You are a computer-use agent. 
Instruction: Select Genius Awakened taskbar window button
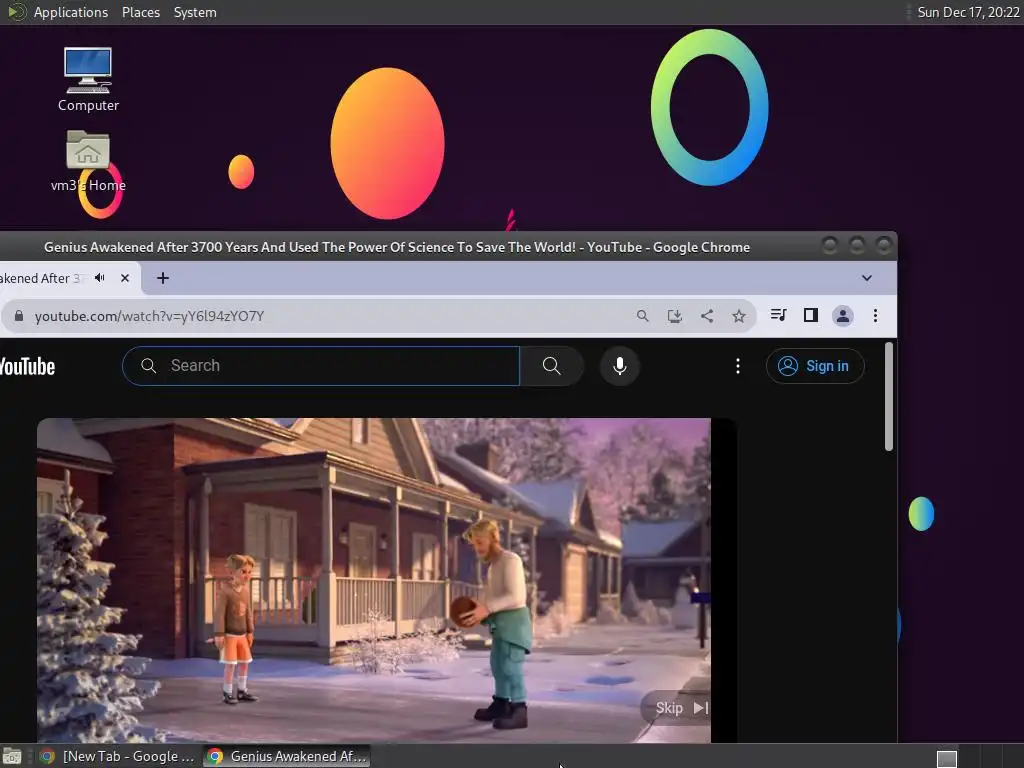point(287,756)
